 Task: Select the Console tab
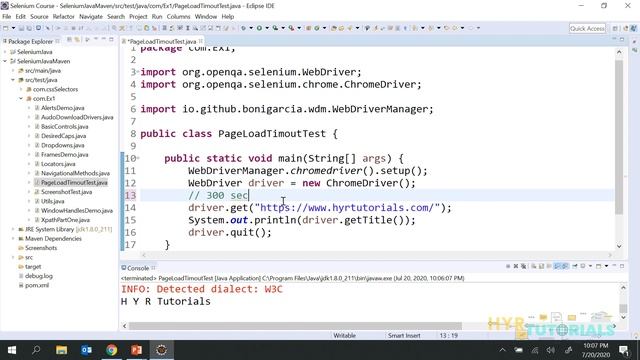138,268
